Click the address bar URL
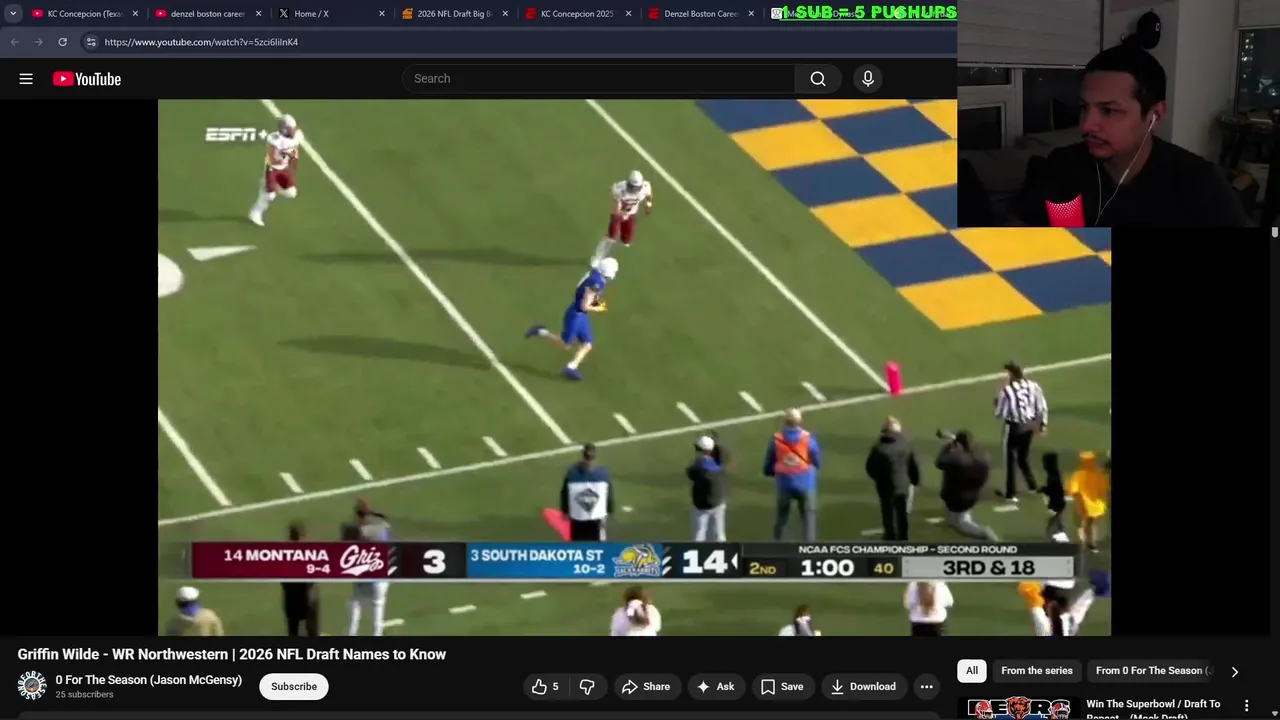The height and width of the screenshot is (720, 1280). tap(201, 42)
